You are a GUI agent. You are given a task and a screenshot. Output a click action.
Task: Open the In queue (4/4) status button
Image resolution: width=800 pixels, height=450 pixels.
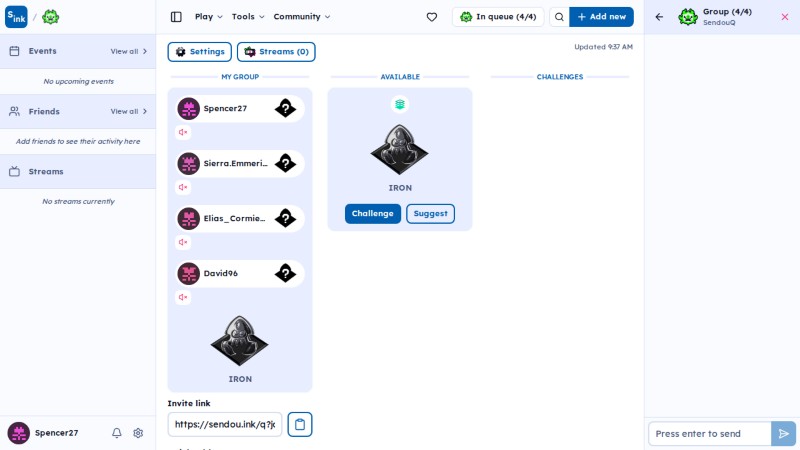(498, 17)
